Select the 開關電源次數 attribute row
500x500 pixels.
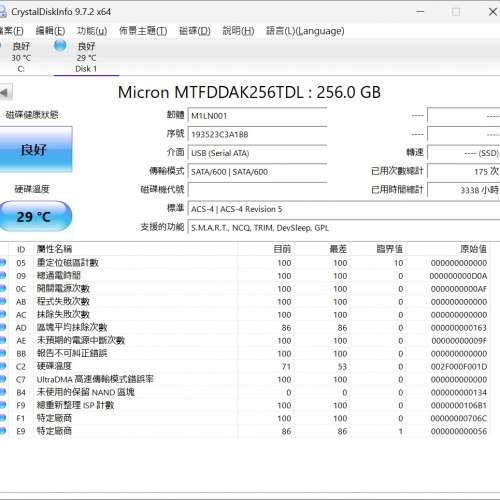tap(245, 289)
